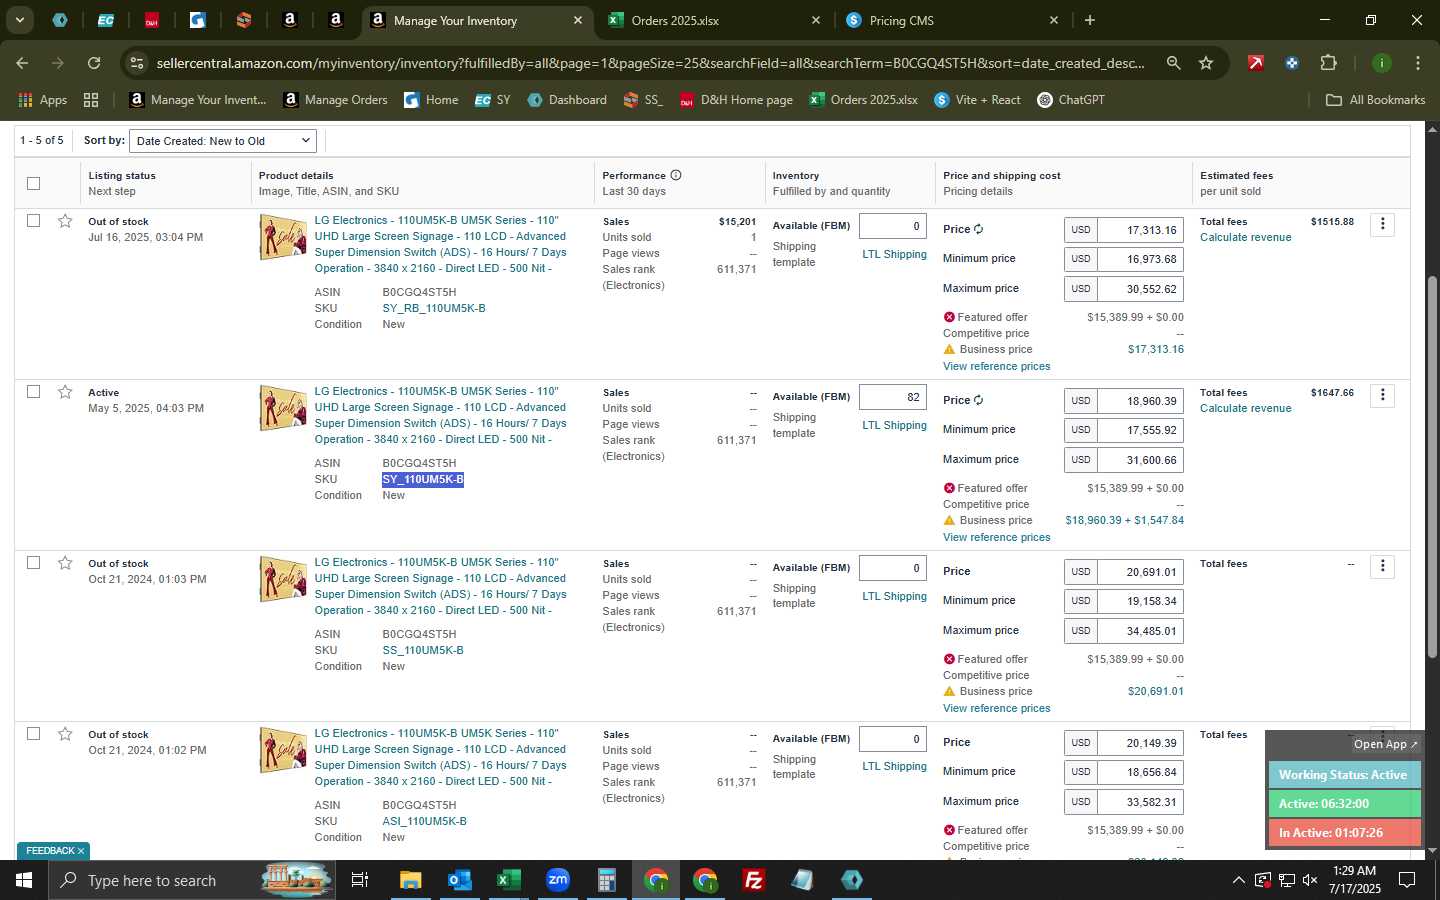Open the Chrome three-dot menu
The image size is (1440, 900).
(x=1417, y=63)
